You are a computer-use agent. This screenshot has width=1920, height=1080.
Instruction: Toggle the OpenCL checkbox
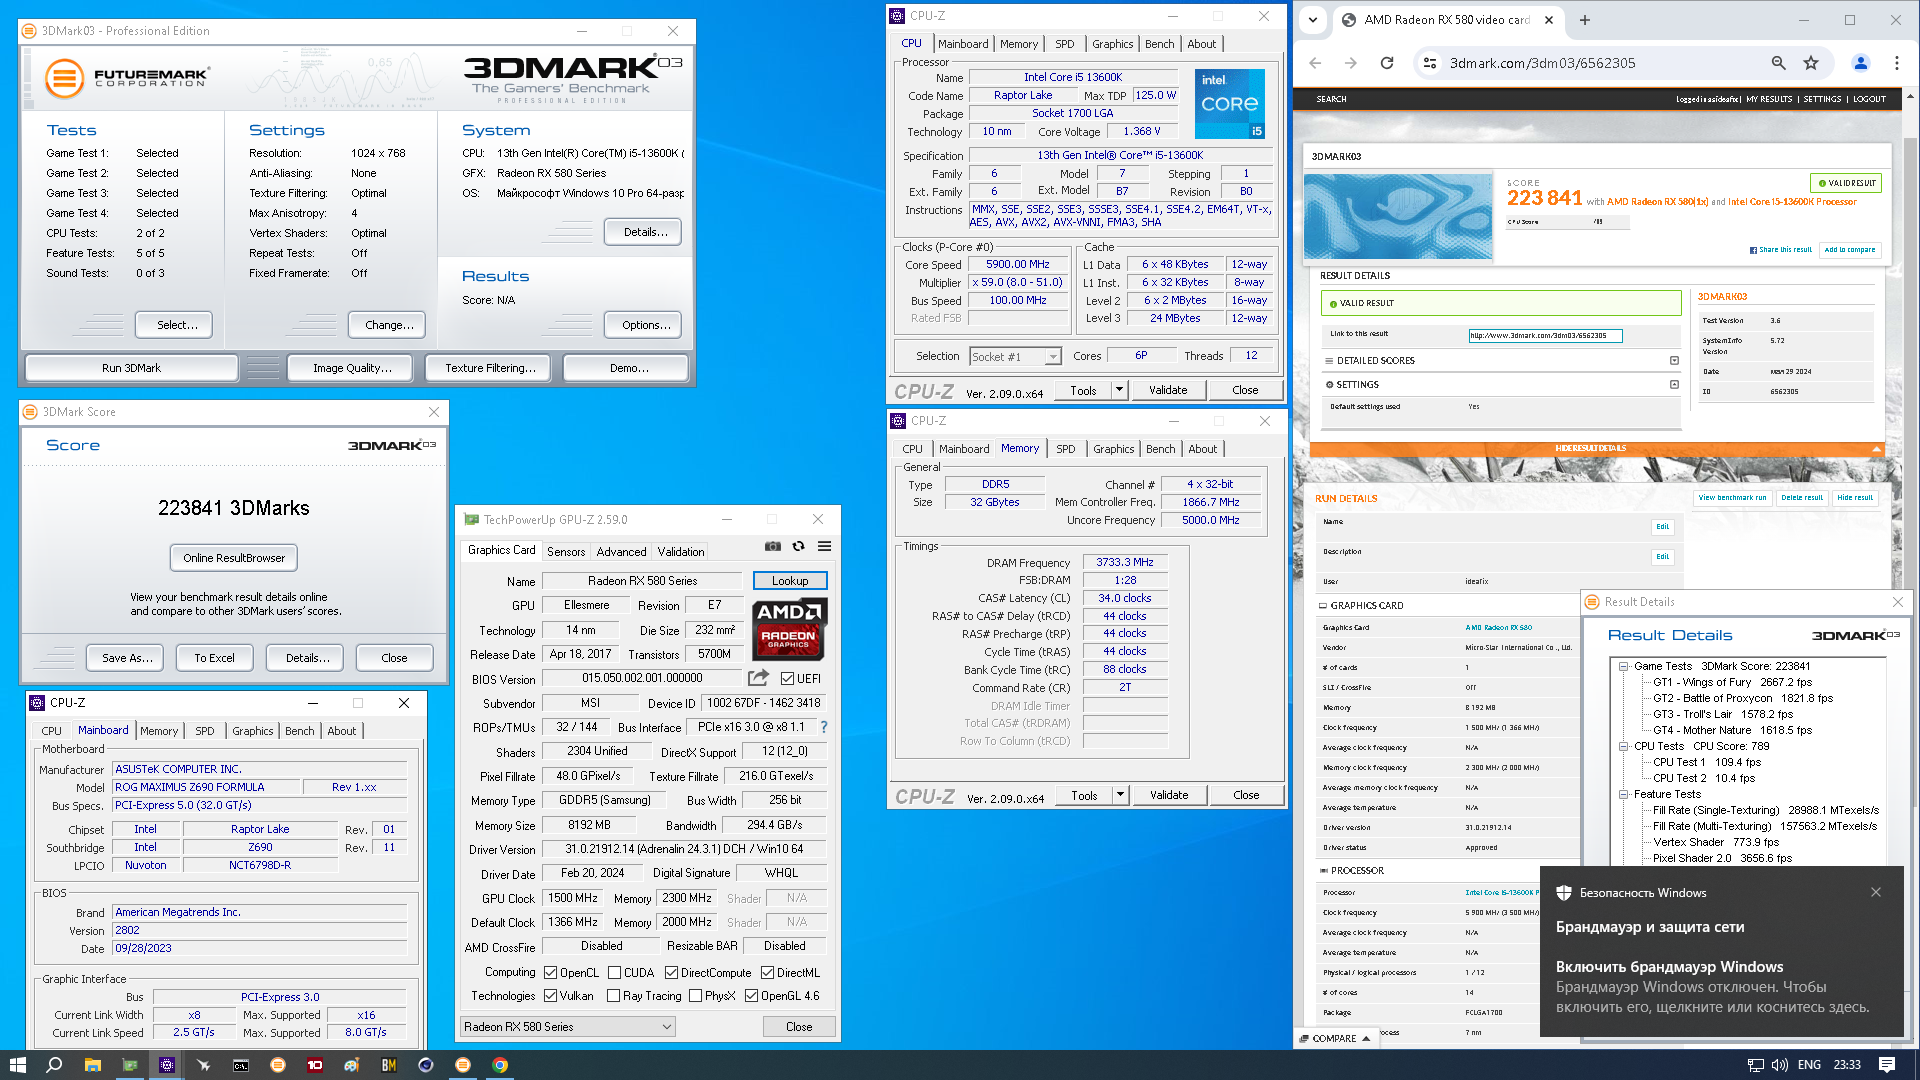(550, 973)
